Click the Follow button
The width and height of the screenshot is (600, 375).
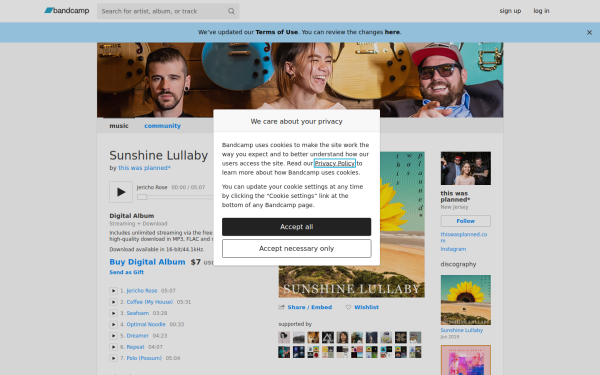pyautogui.click(x=466, y=221)
